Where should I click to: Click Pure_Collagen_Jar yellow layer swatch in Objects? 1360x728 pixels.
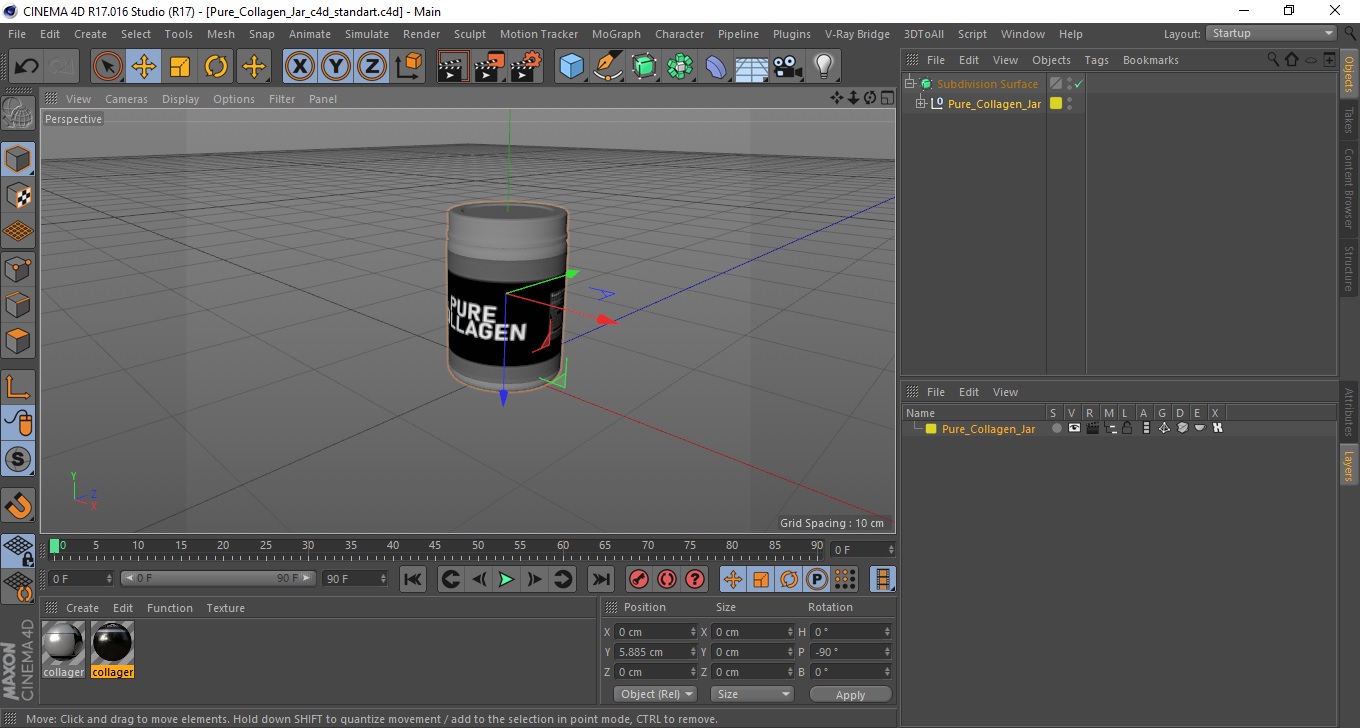point(1055,104)
